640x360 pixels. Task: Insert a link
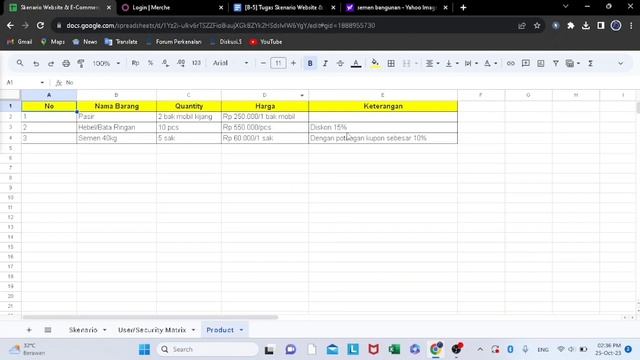(510, 63)
